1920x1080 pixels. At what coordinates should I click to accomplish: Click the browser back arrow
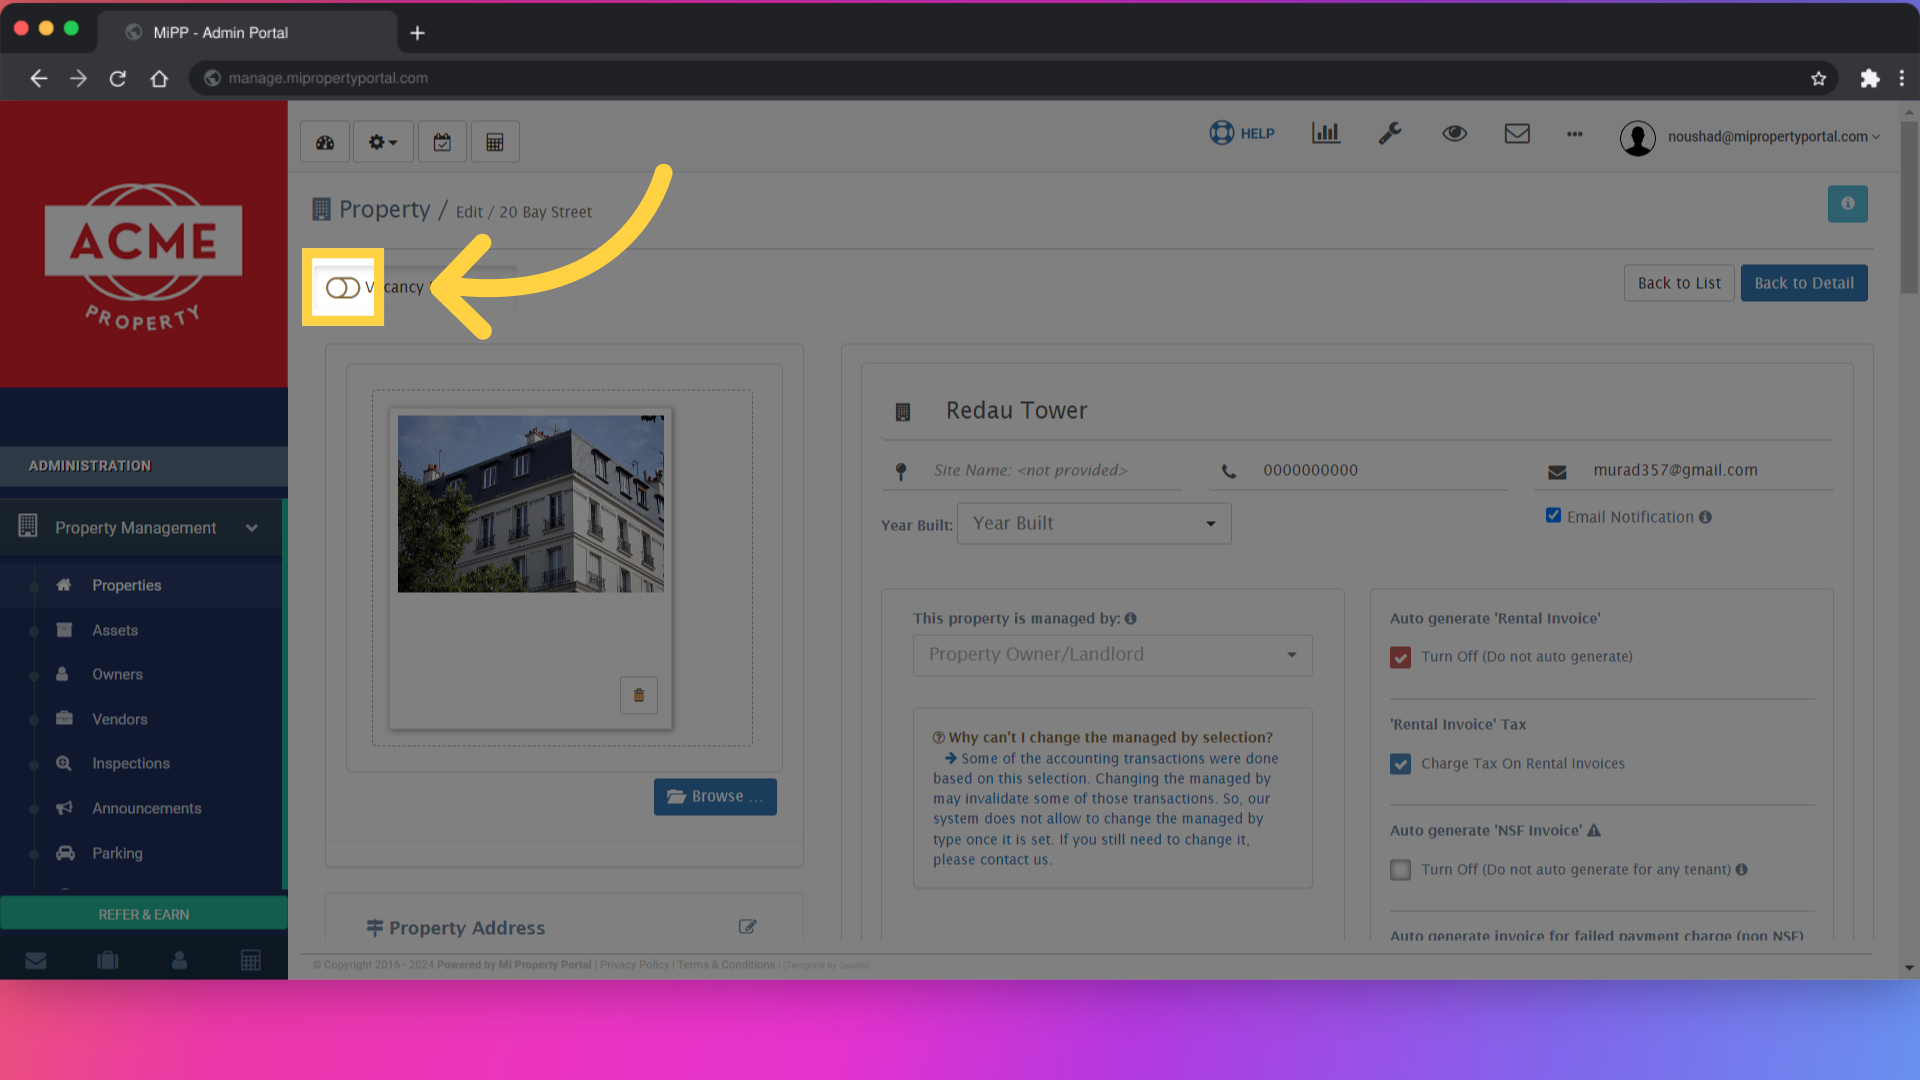(39, 78)
